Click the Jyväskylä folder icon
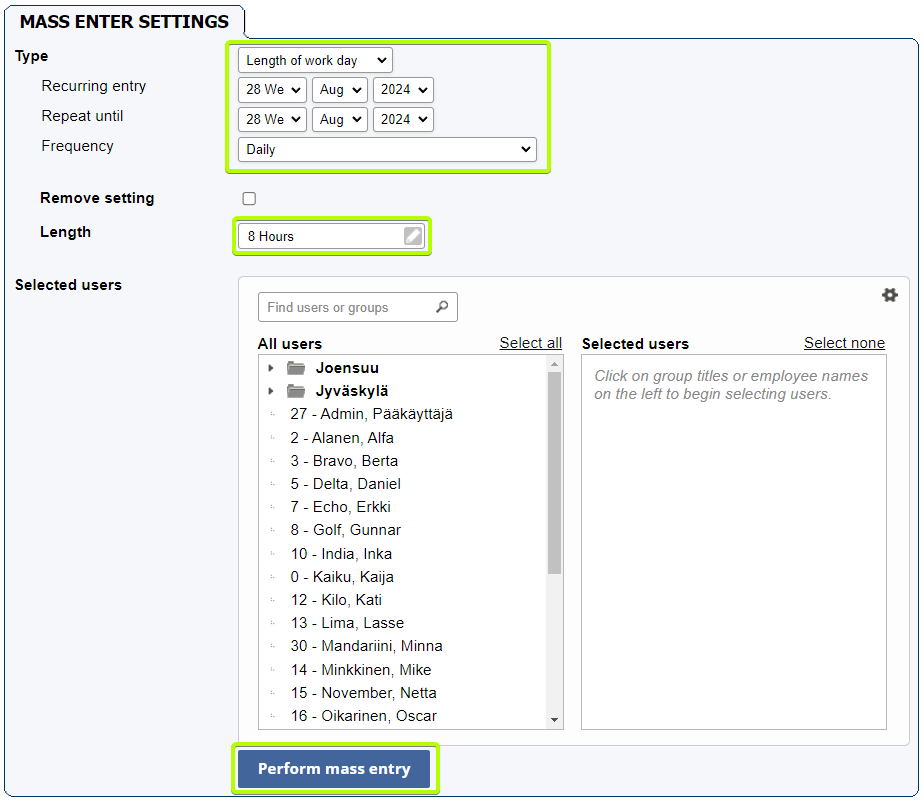924x806 pixels. point(296,391)
